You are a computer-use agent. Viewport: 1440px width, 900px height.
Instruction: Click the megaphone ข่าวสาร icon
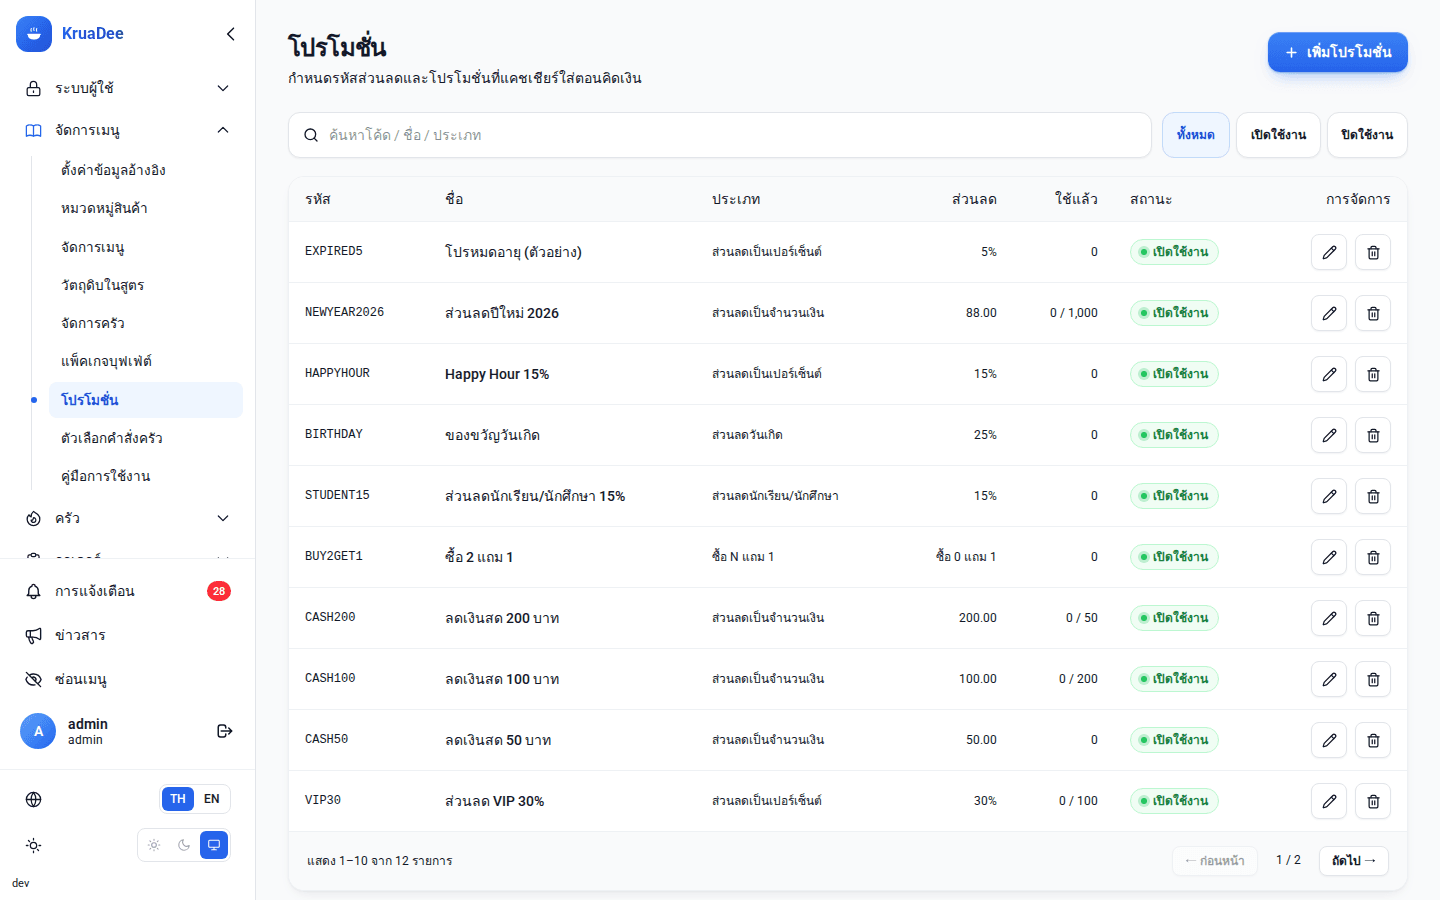34,635
